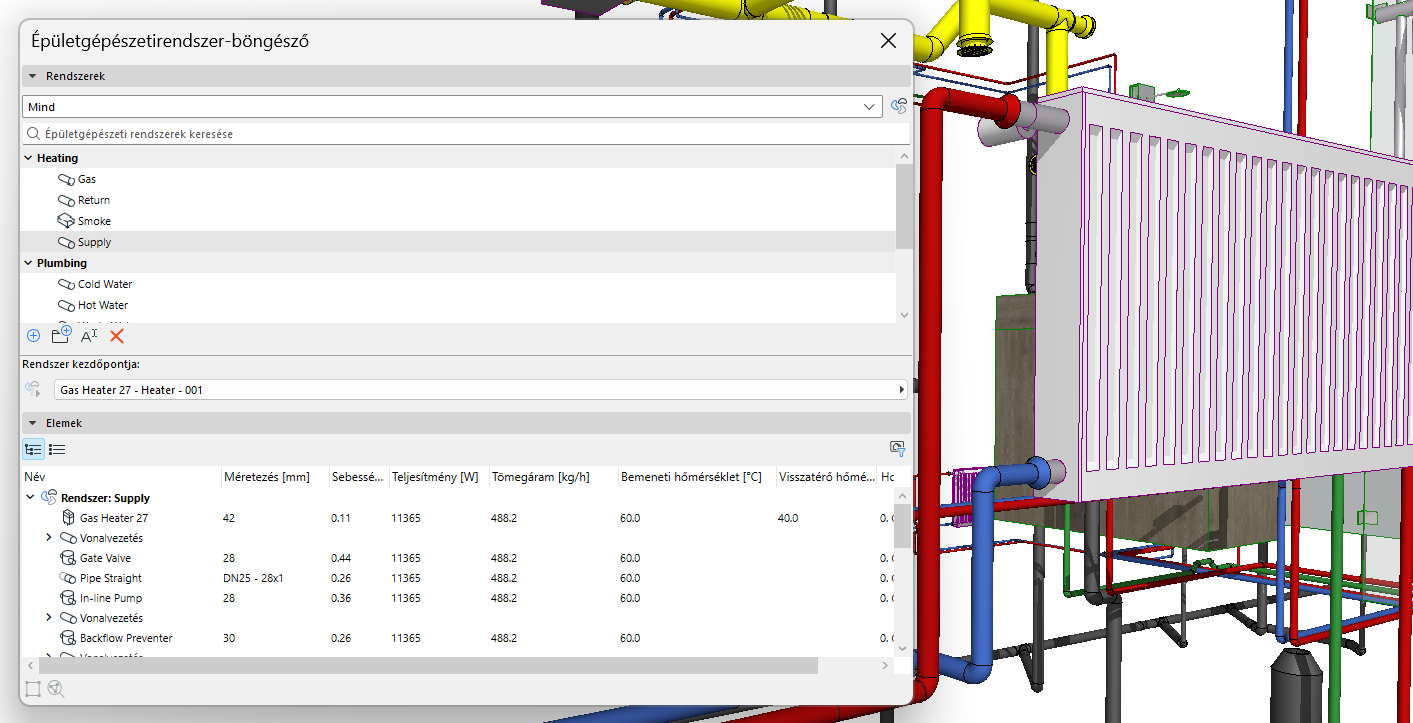Viewport: 1413px width, 723px height.
Task: Collapse the Heating systems group
Action: tap(28, 158)
